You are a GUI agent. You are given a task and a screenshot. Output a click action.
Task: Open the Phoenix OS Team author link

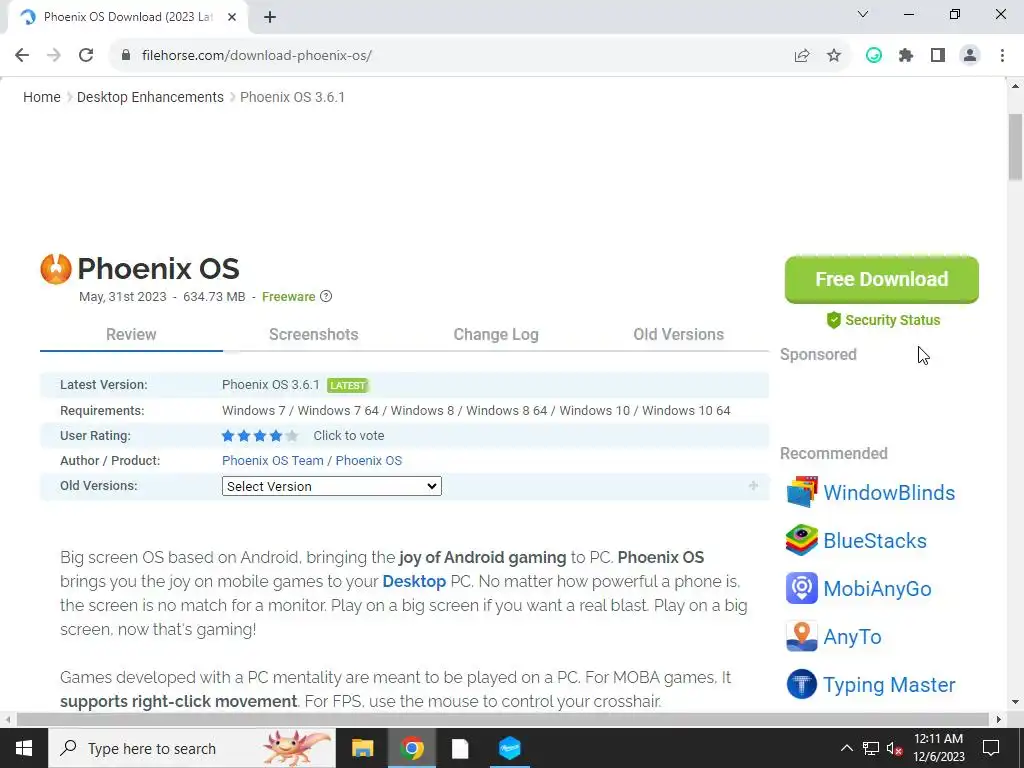click(273, 460)
